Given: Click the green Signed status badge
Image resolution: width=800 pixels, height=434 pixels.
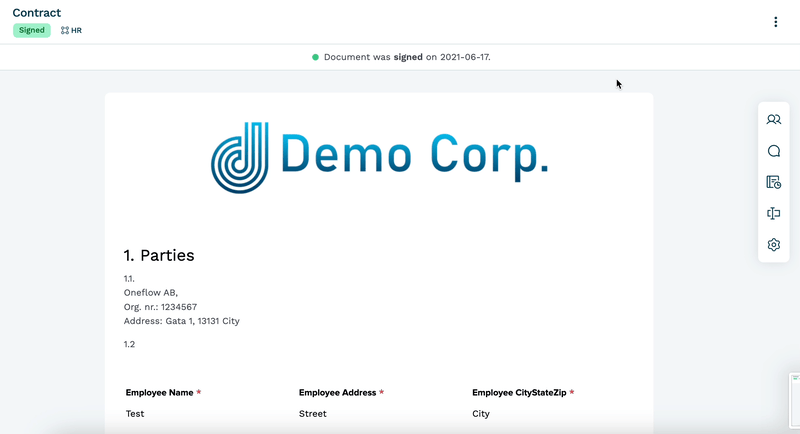Looking at the screenshot, I should click(x=32, y=30).
